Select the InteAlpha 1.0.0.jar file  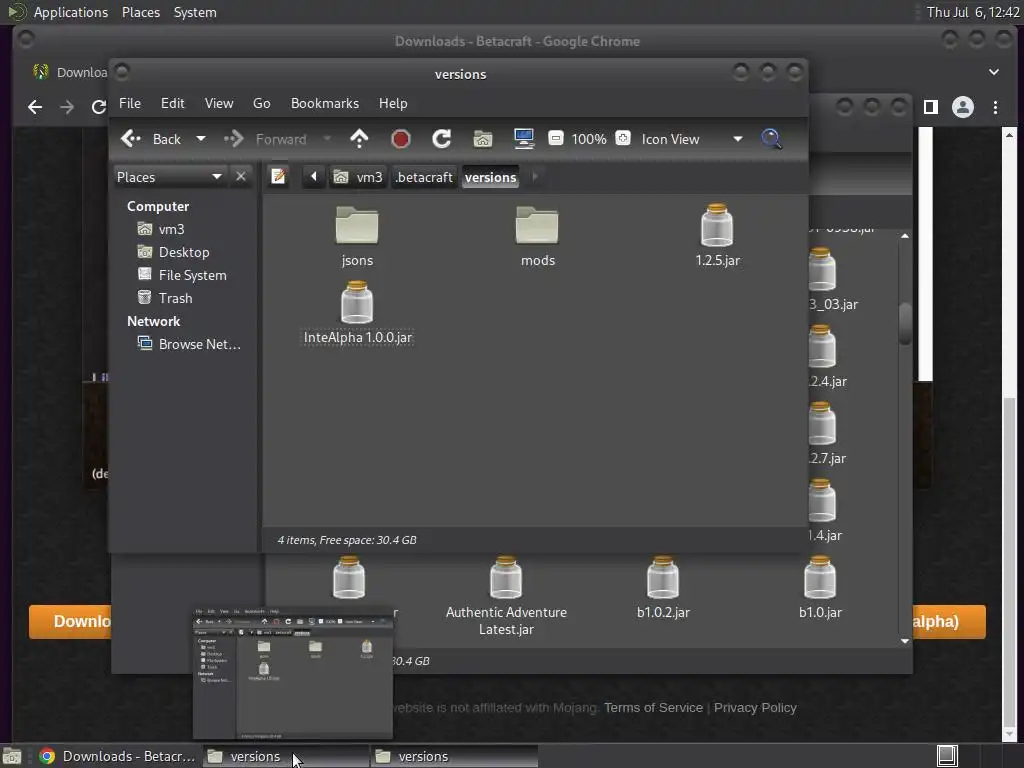pos(358,313)
